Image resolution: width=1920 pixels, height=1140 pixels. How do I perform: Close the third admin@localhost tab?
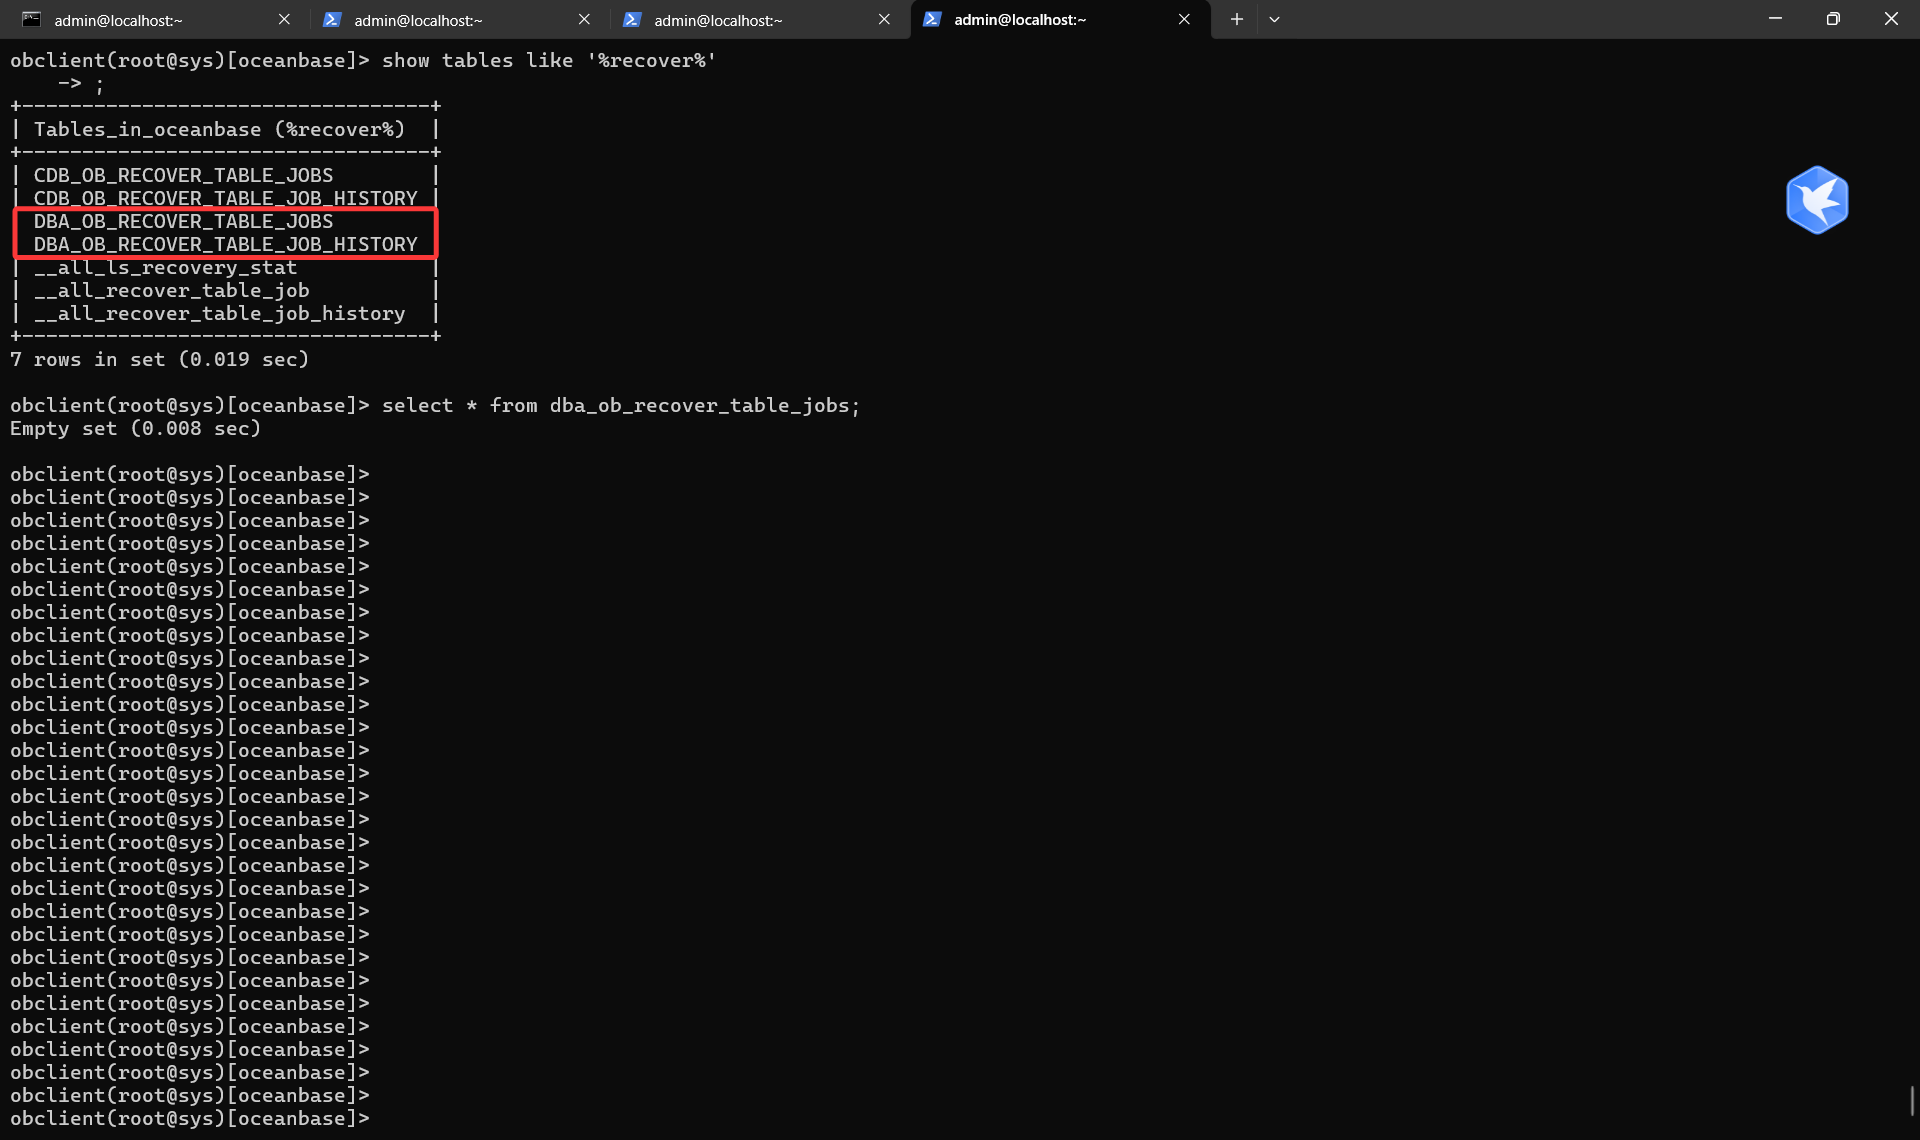[x=884, y=19]
